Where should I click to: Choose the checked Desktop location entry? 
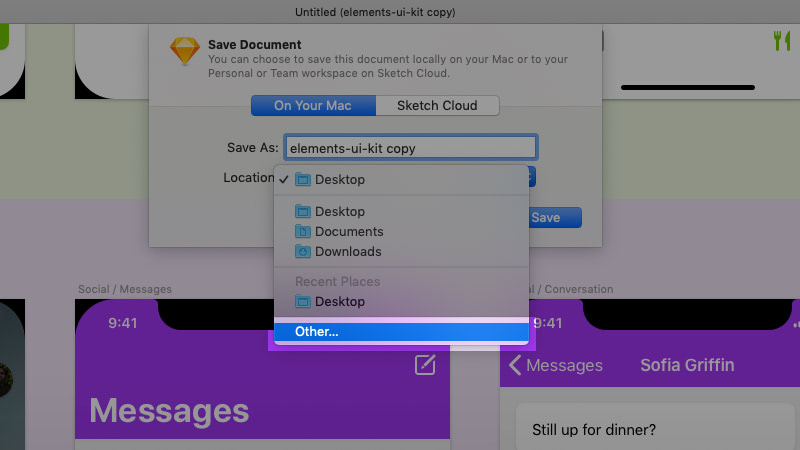click(401, 180)
